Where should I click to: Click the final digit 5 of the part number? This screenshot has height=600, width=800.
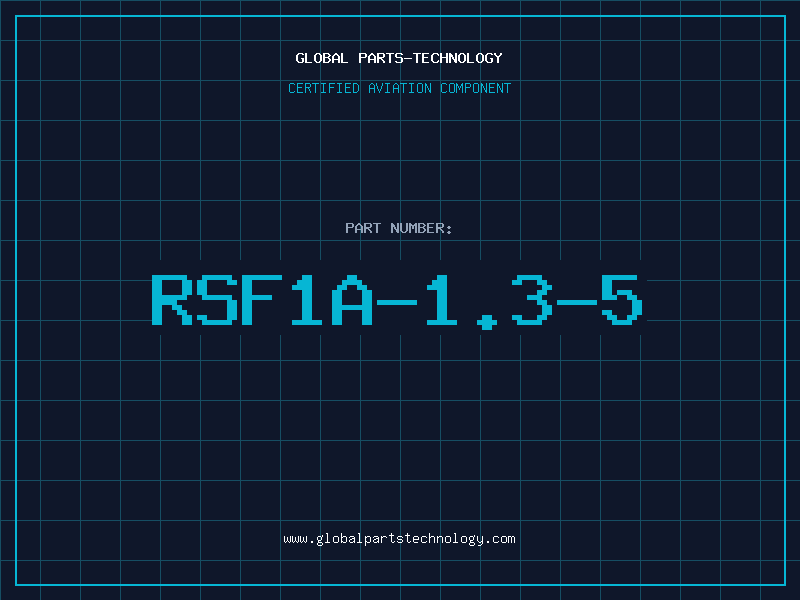622,300
